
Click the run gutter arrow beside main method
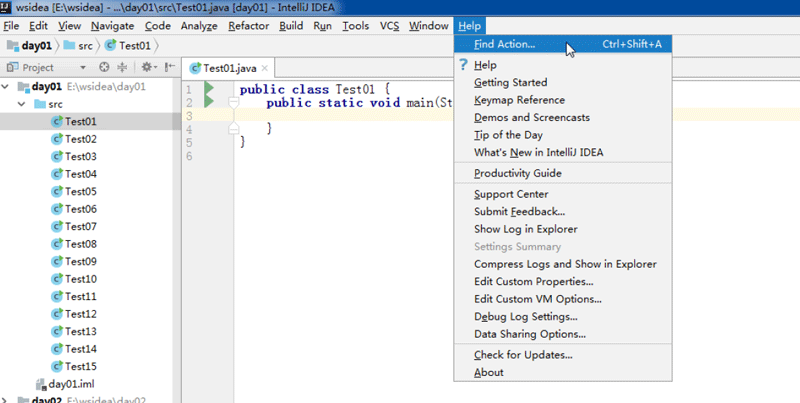[x=209, y=101]
